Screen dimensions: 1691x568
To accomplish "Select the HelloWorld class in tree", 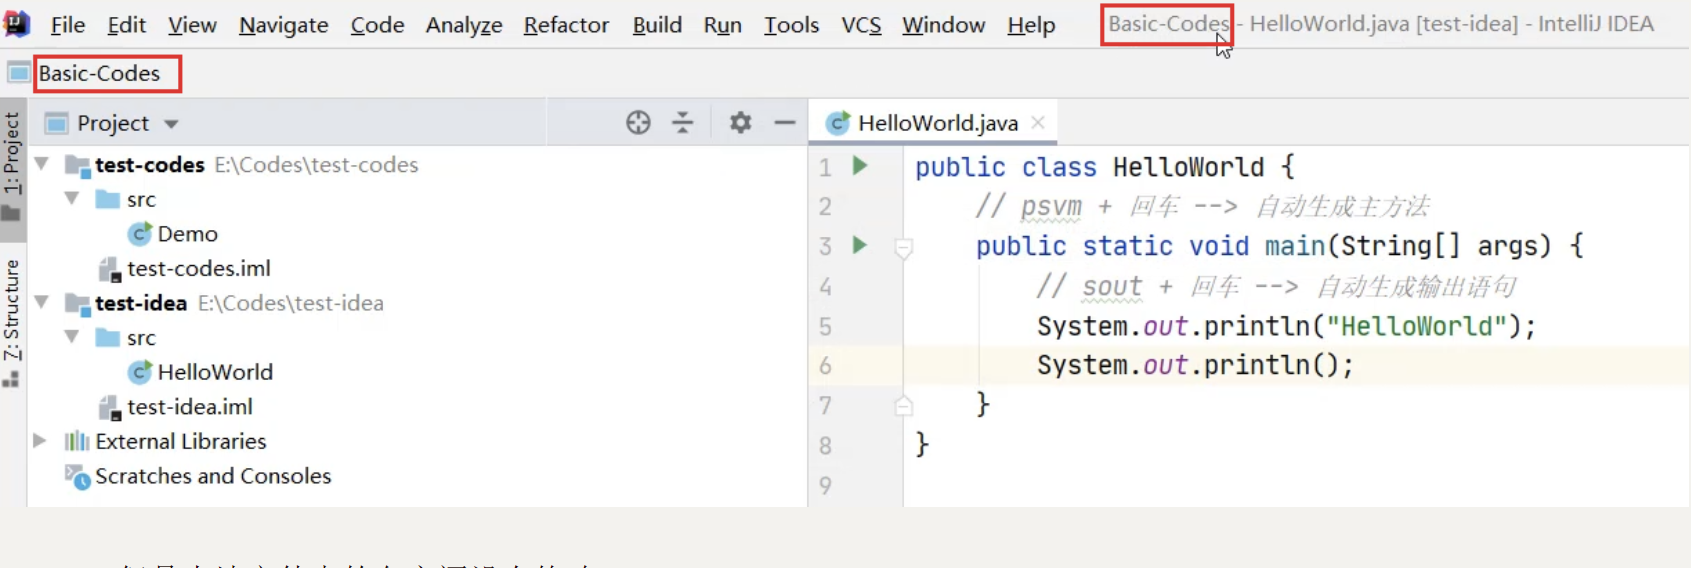I will coord(215,372).
